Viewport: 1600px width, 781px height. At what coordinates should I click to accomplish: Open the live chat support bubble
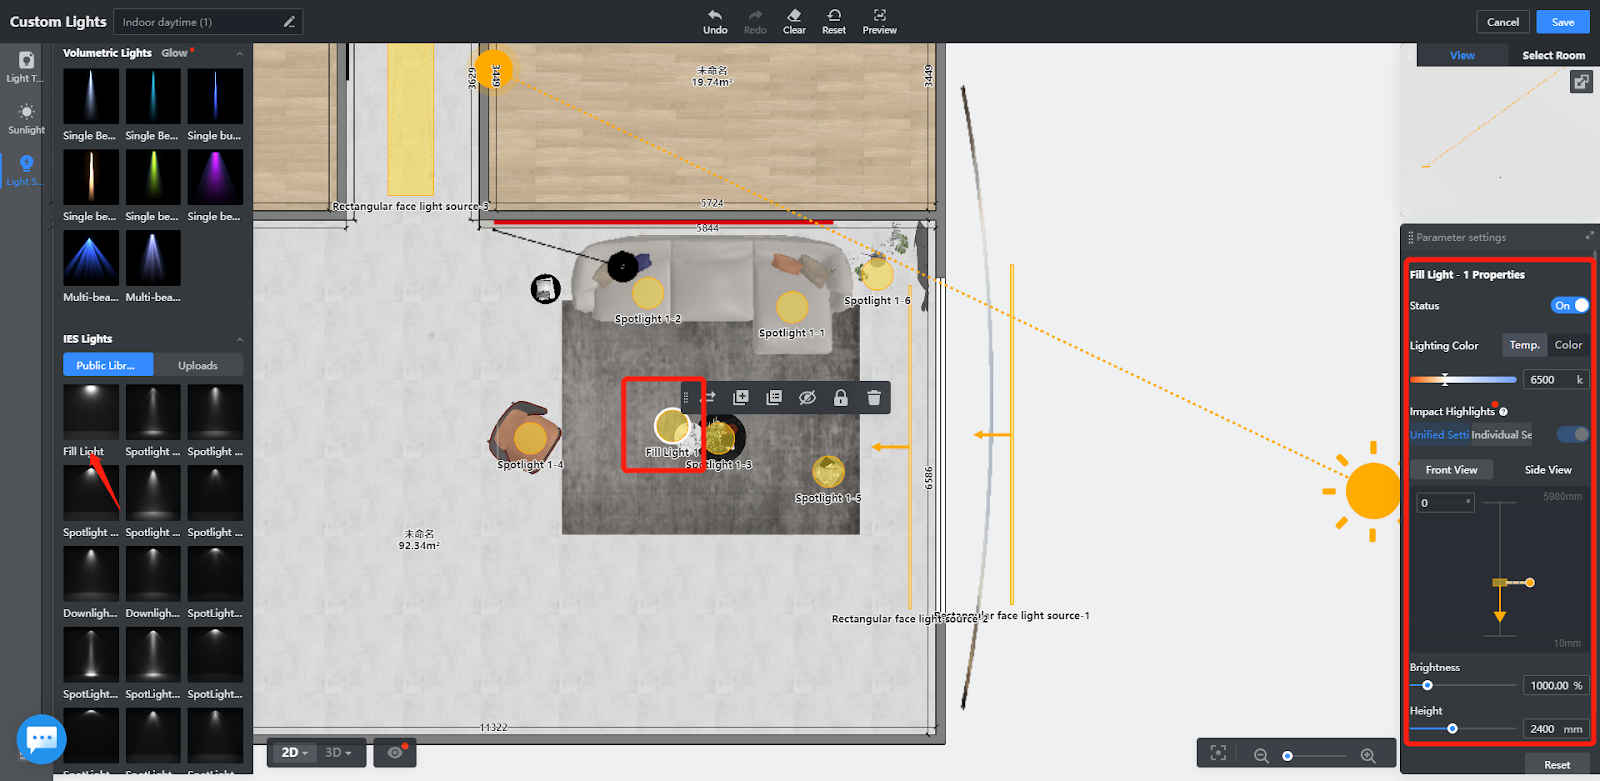42,739
